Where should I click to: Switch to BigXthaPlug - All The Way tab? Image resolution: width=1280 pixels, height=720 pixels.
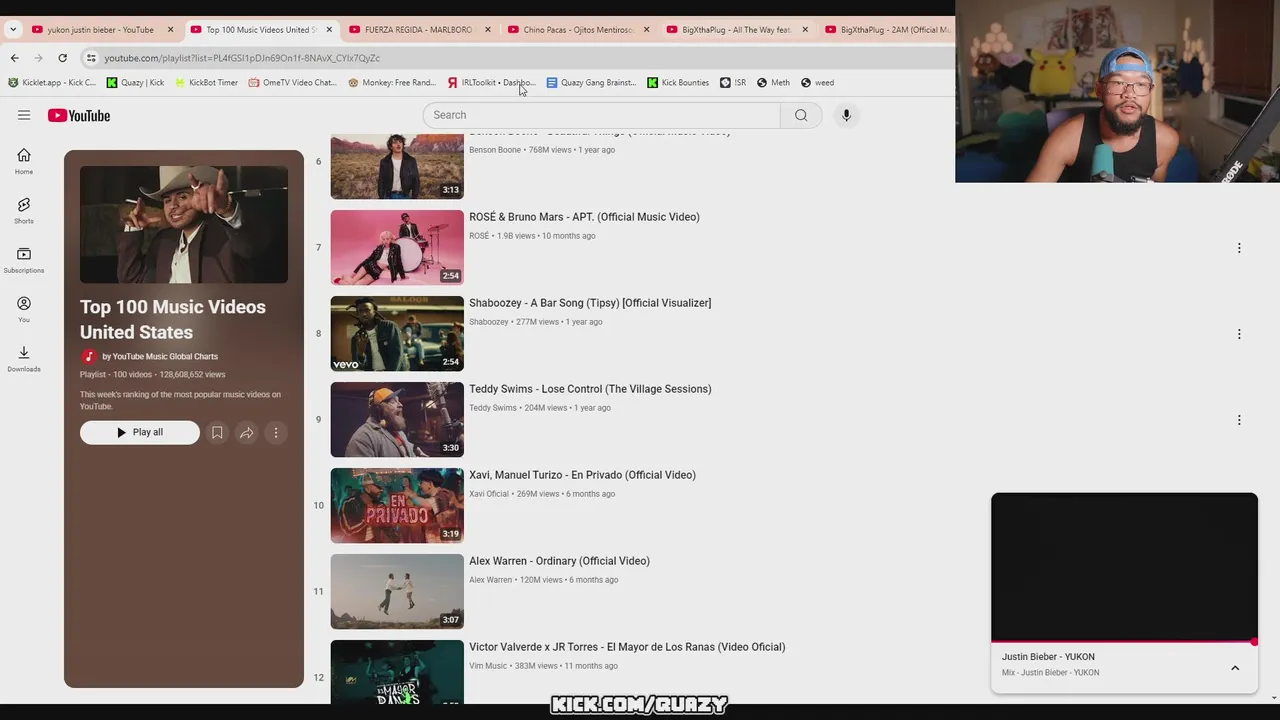736,30
